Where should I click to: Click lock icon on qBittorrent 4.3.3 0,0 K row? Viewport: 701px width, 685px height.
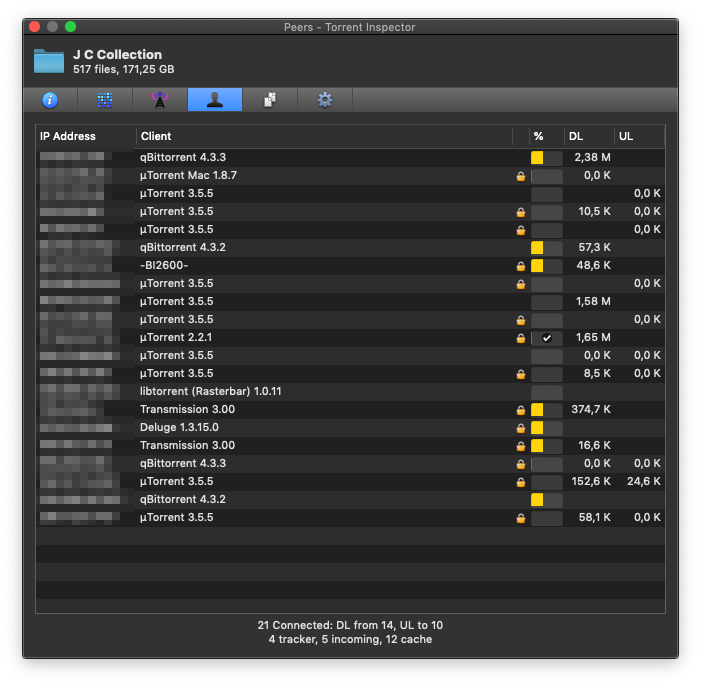coord(520,464)
